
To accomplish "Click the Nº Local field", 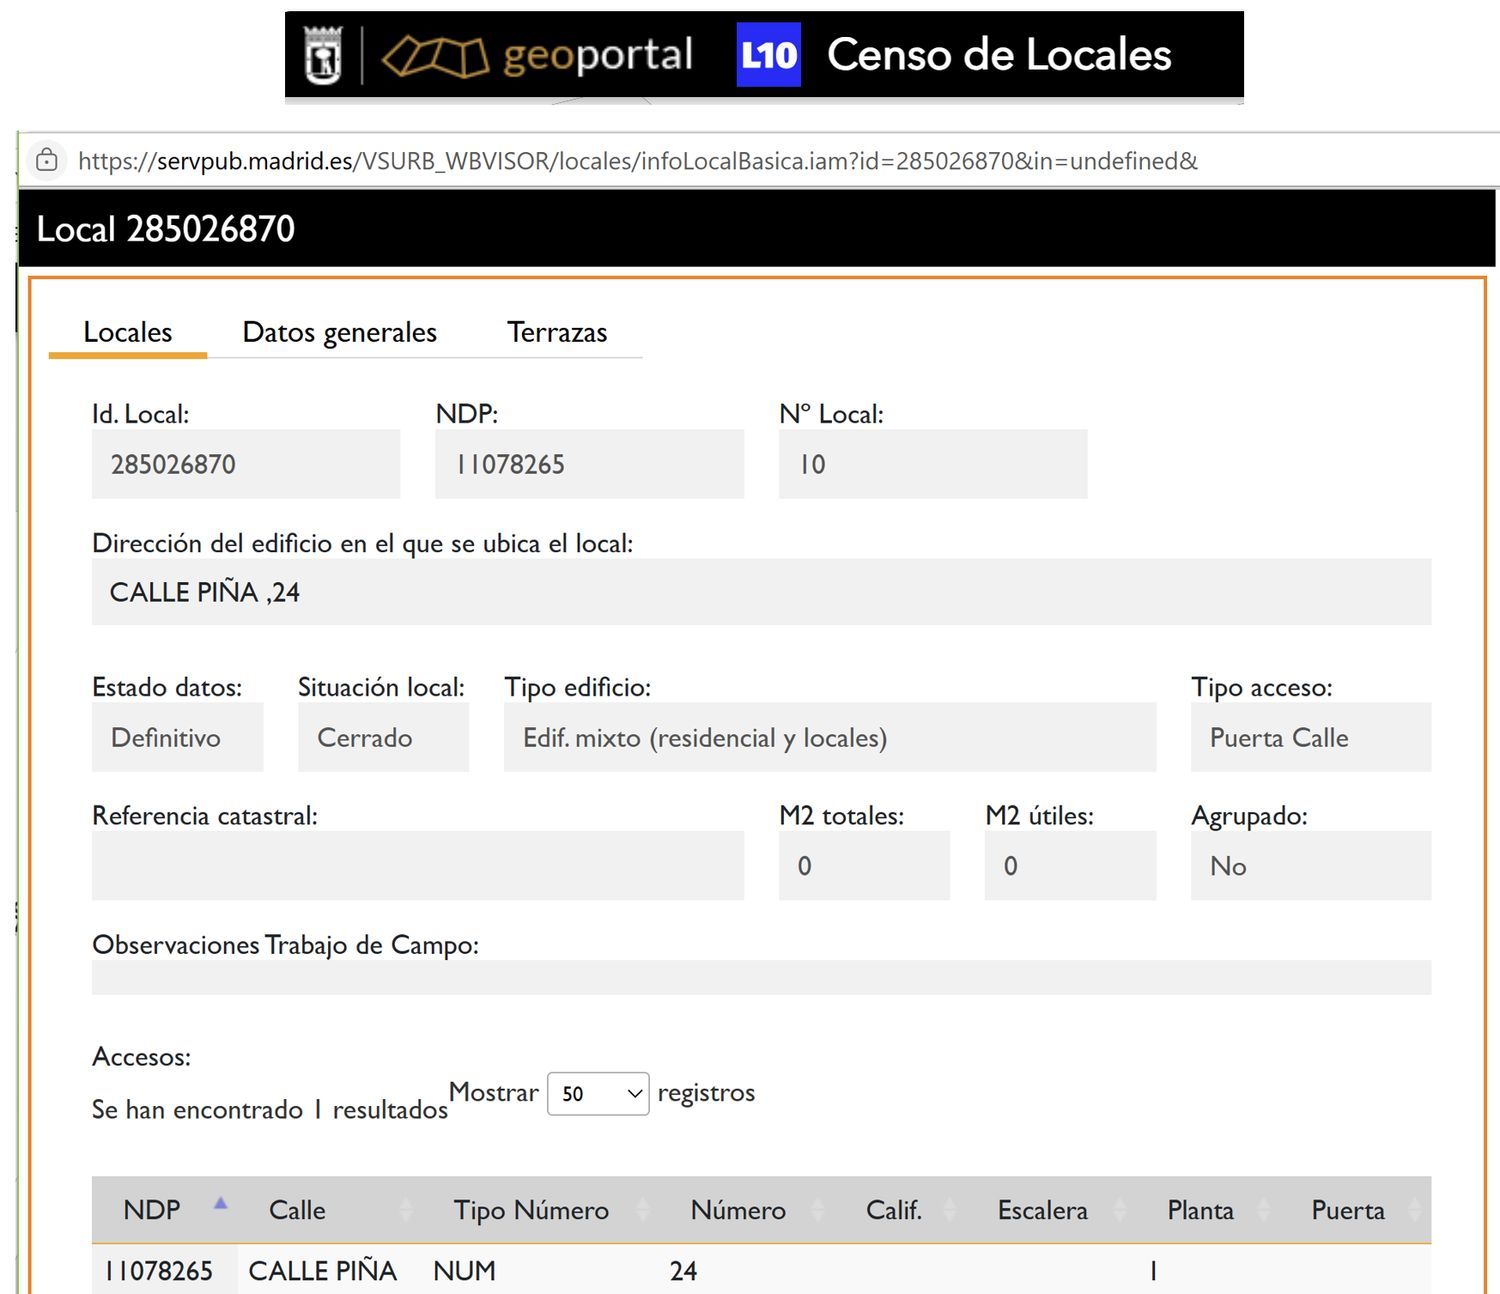I will pos(933,464).
